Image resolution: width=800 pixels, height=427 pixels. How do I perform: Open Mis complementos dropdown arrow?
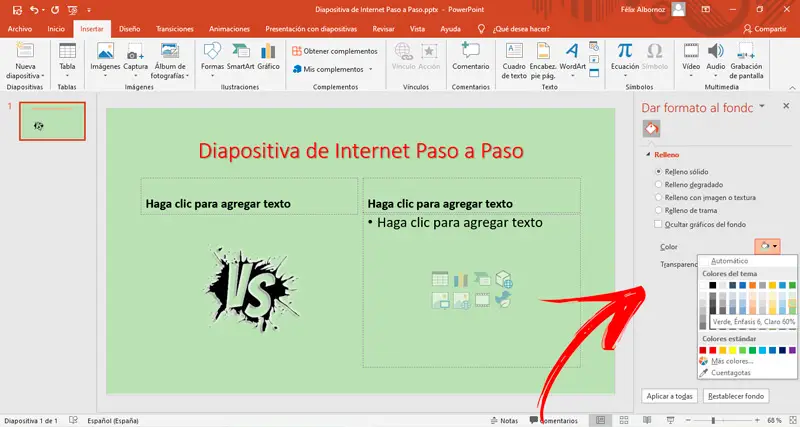point(371,69)
